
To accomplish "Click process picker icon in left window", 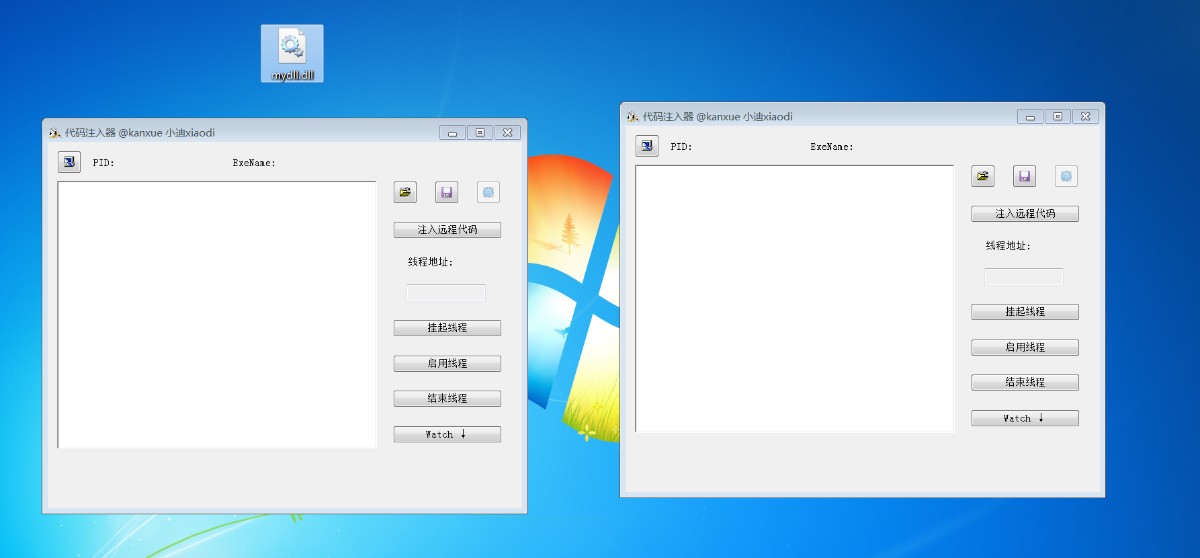I will pyautogui.click(x=69, y=162).
